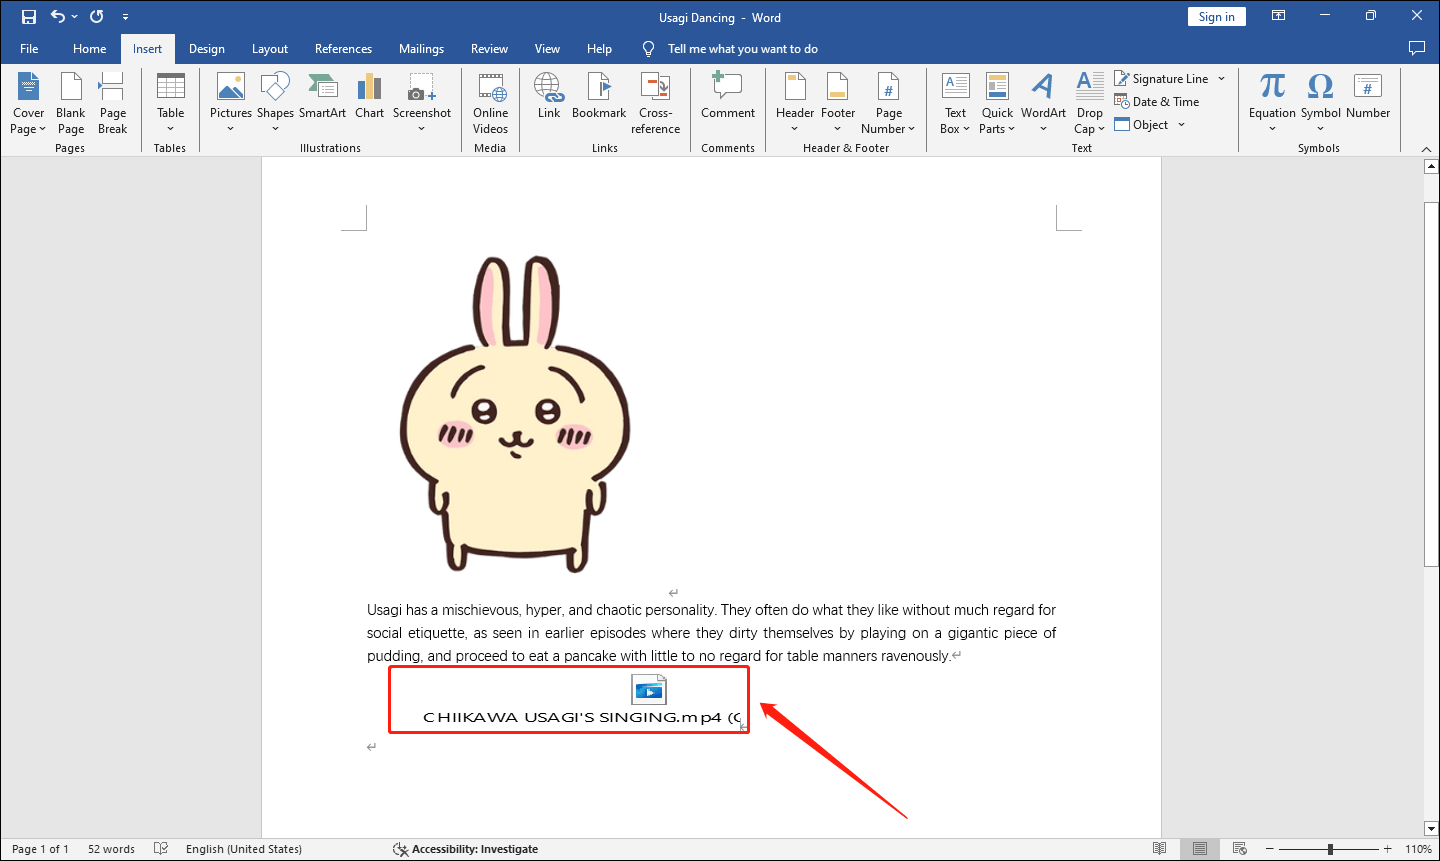Select the embedded CHIIKAWA USAGI'S SINGING.mp4 object

coord(582,701)
